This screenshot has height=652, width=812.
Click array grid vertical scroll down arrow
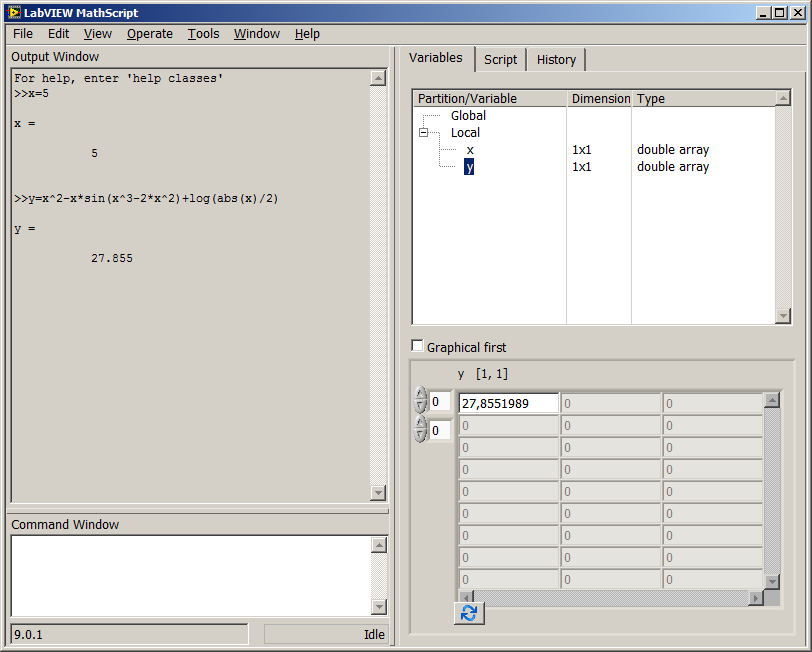pyautogui.click(x=772, y=582)
